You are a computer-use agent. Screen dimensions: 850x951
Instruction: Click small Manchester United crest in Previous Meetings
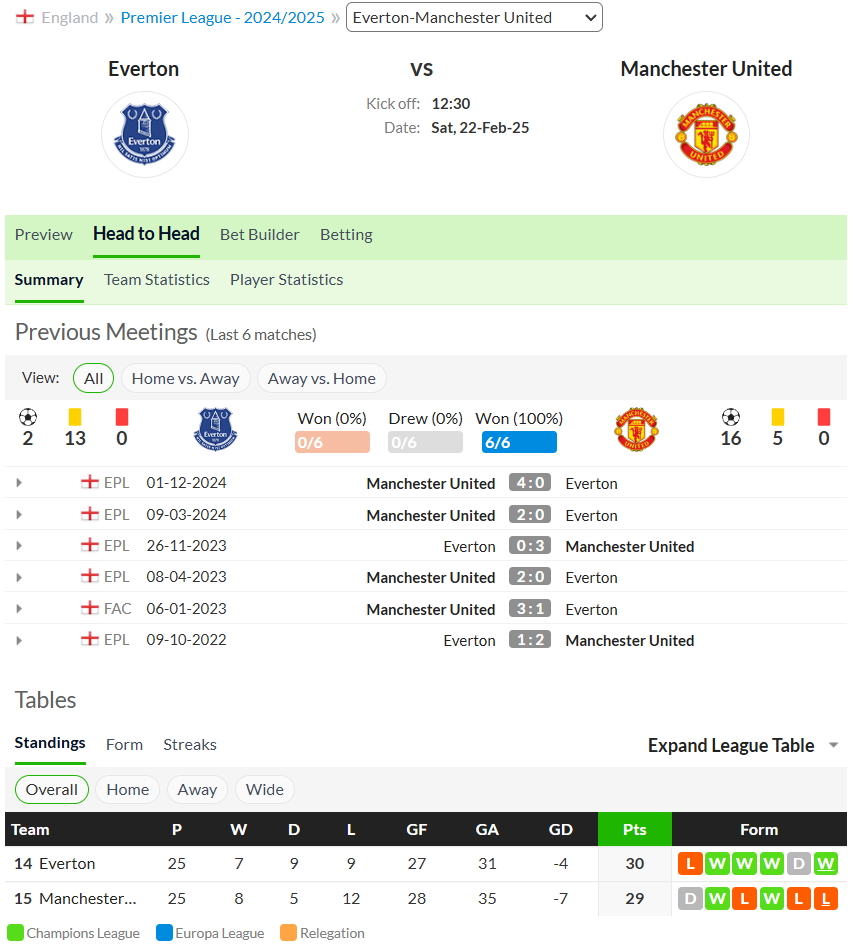(636, 429)
